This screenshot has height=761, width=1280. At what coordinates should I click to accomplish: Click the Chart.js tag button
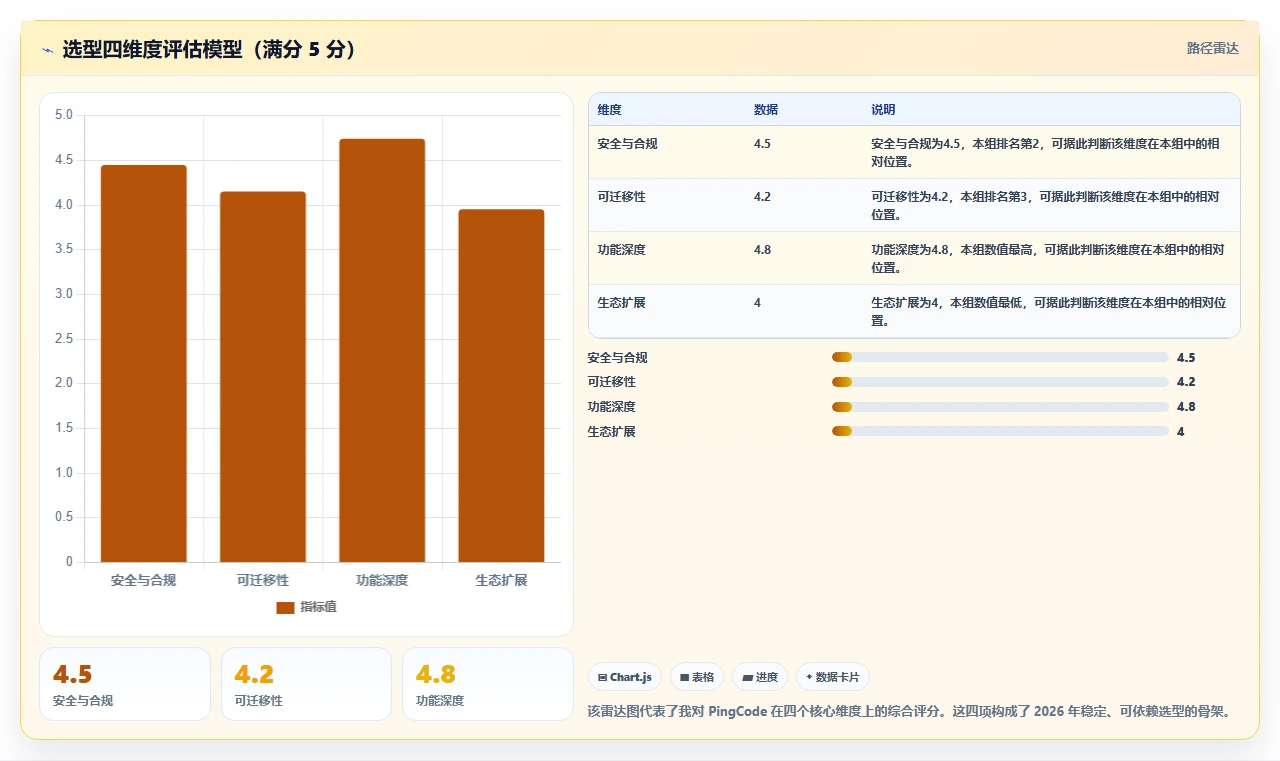(x=625, y=677)
